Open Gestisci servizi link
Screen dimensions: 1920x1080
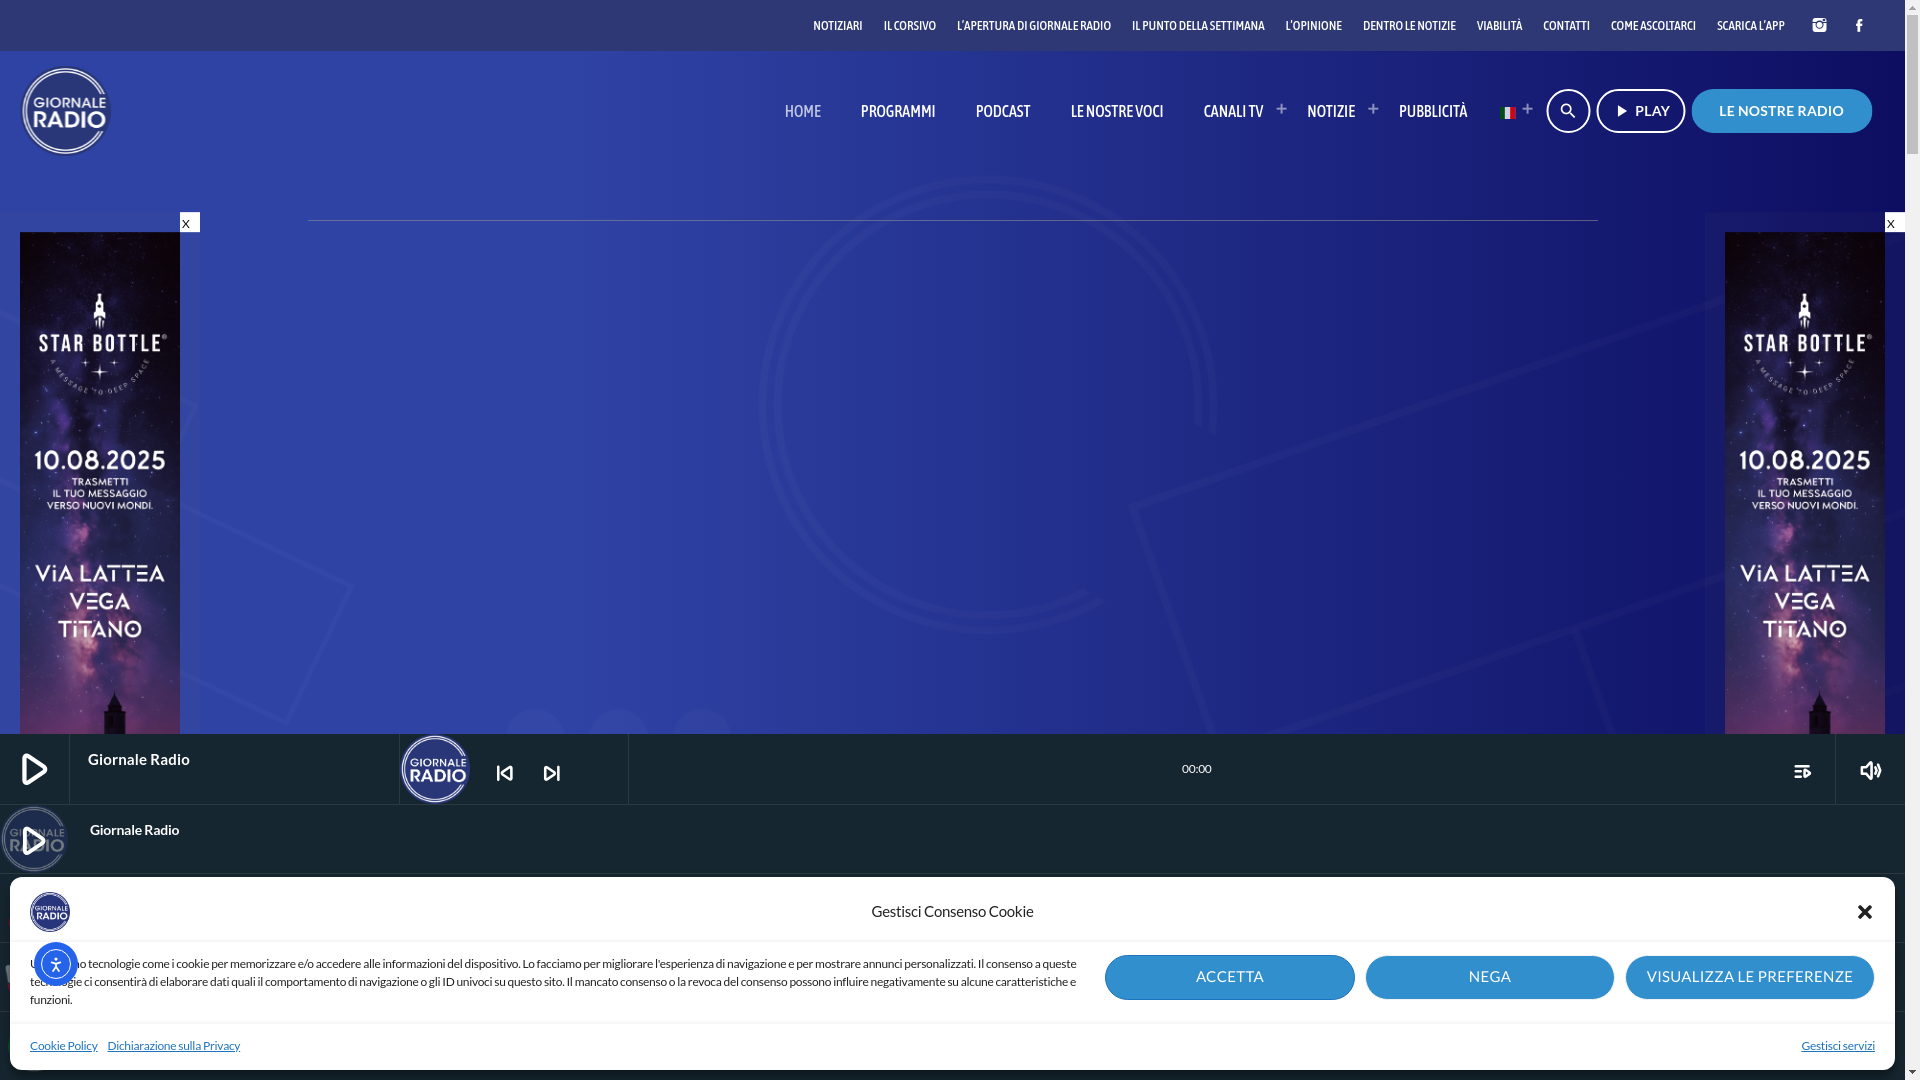point(1838,1046)
